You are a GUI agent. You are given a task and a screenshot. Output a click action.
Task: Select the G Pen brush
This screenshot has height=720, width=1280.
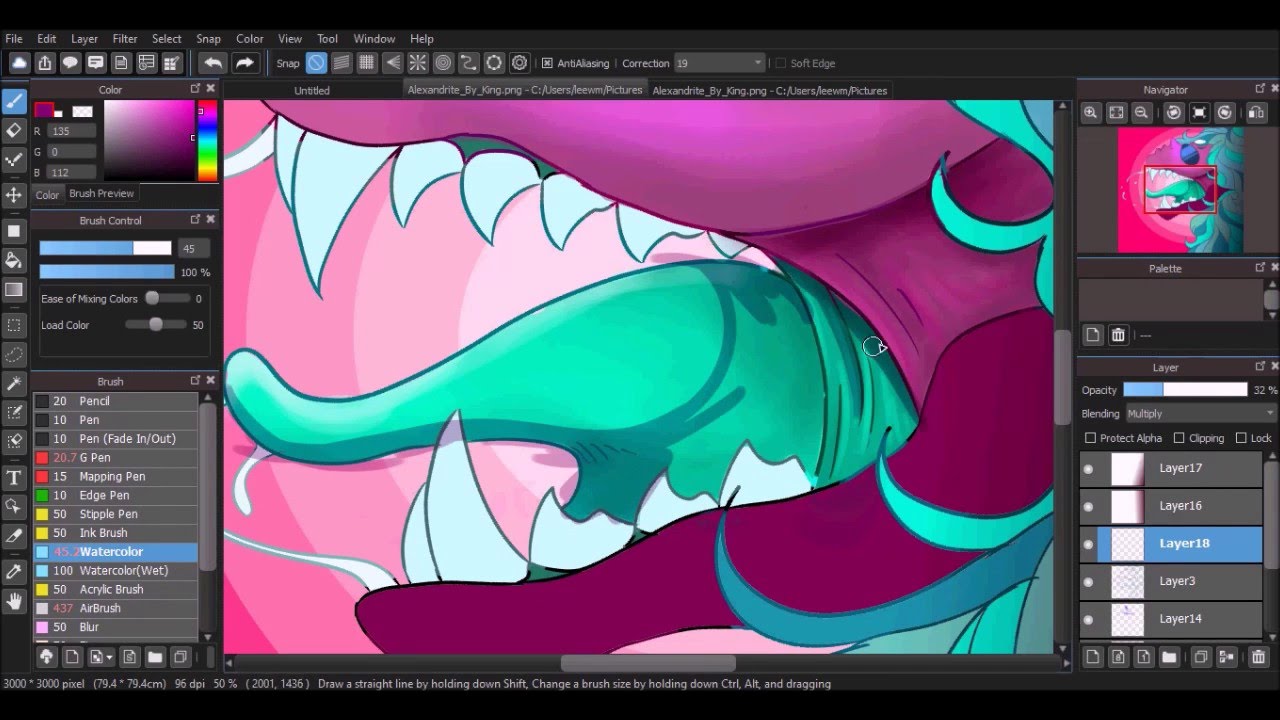(x=115, y=458)
